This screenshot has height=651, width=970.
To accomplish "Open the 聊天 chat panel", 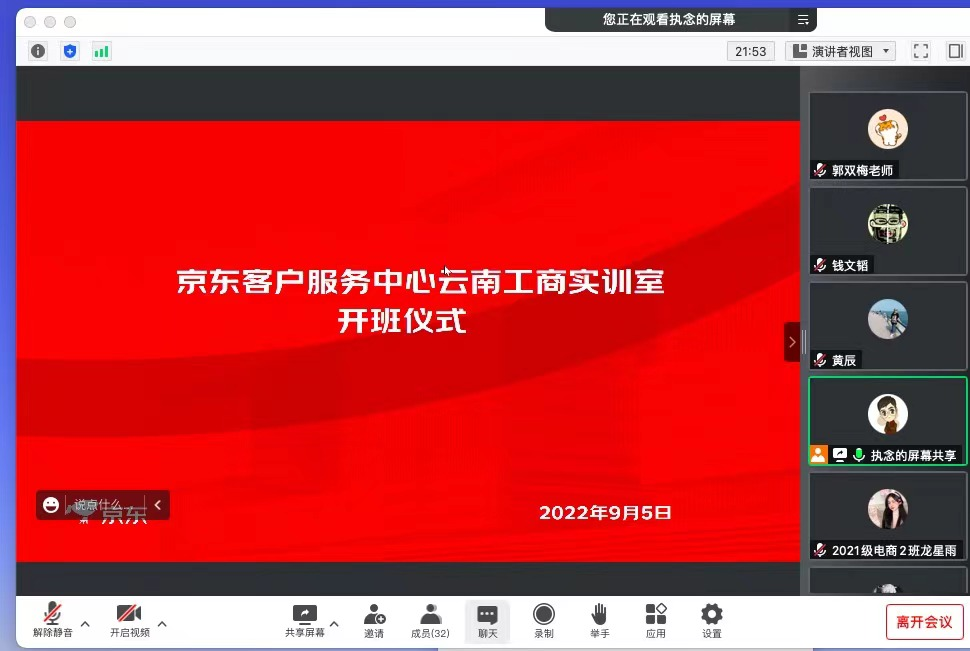I will (487, 620).
